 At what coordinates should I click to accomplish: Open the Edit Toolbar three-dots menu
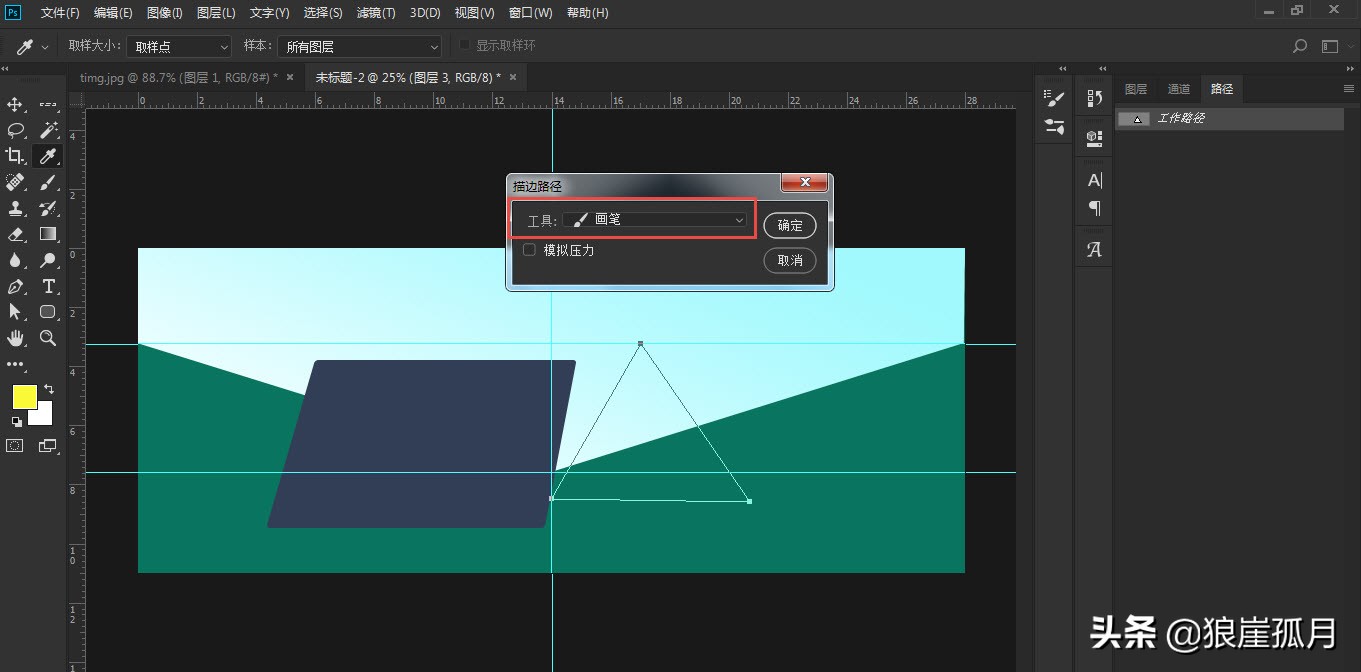coord(15,365)
